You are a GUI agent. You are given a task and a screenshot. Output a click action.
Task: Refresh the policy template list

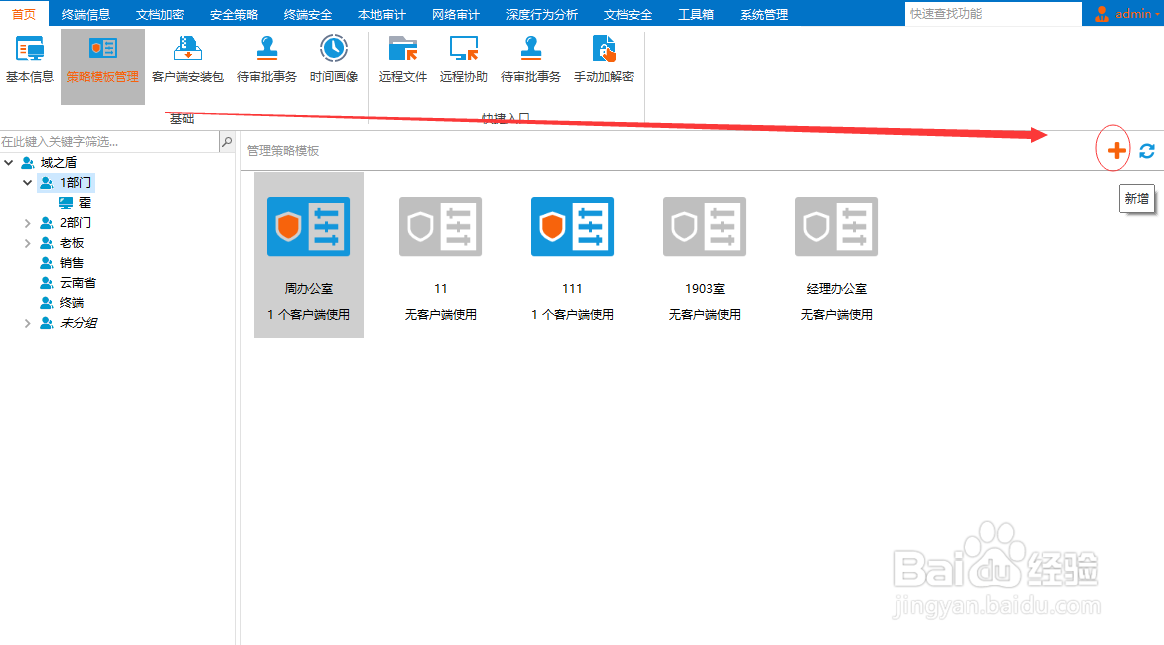(x=1147, y=149)
